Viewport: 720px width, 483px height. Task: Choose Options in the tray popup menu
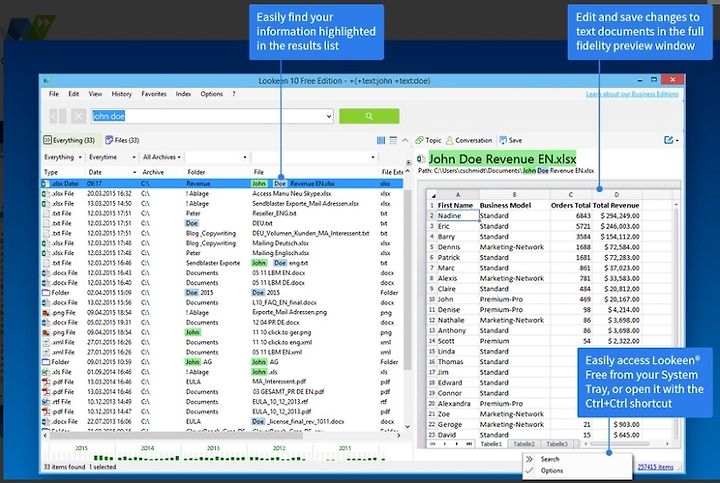(551, 471)
